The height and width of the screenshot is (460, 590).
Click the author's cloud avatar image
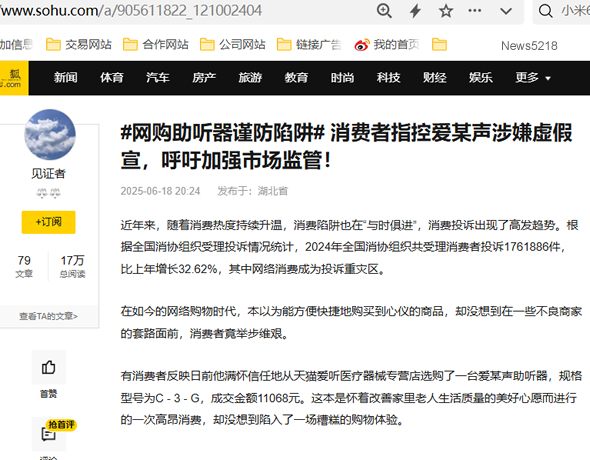pyautogui.click(x=50, y=135)
